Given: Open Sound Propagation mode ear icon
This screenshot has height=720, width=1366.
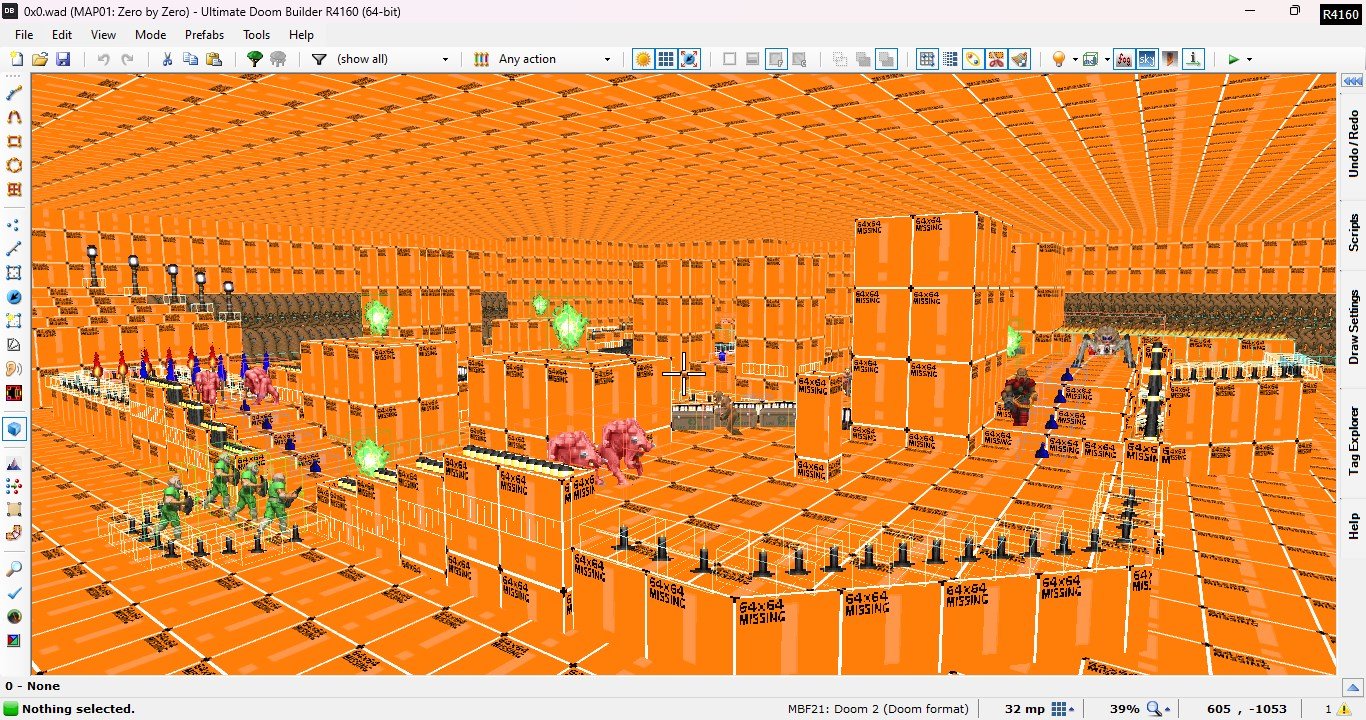Looking at the screenshot, I should point(14,369).
